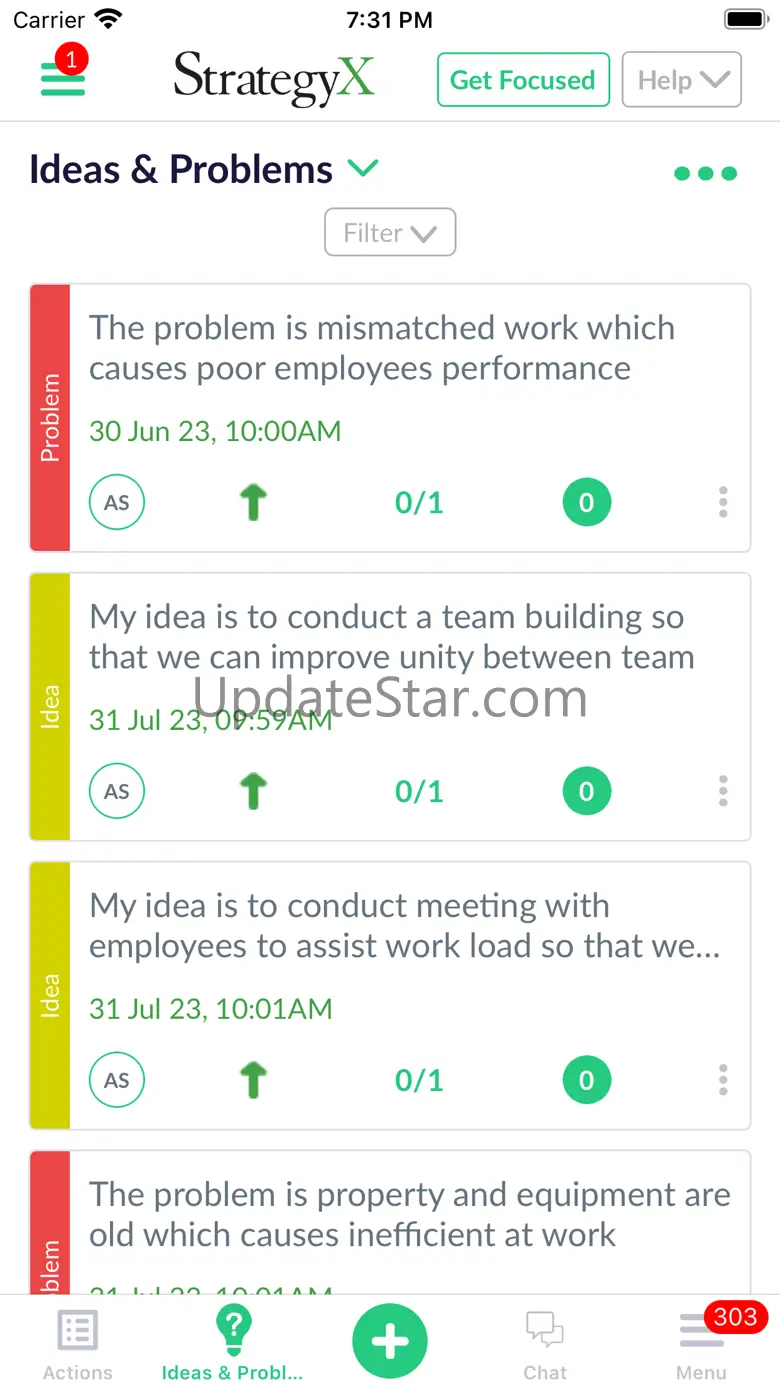Open the AS avatar on the mismatched work card

(x=117, y=502)
